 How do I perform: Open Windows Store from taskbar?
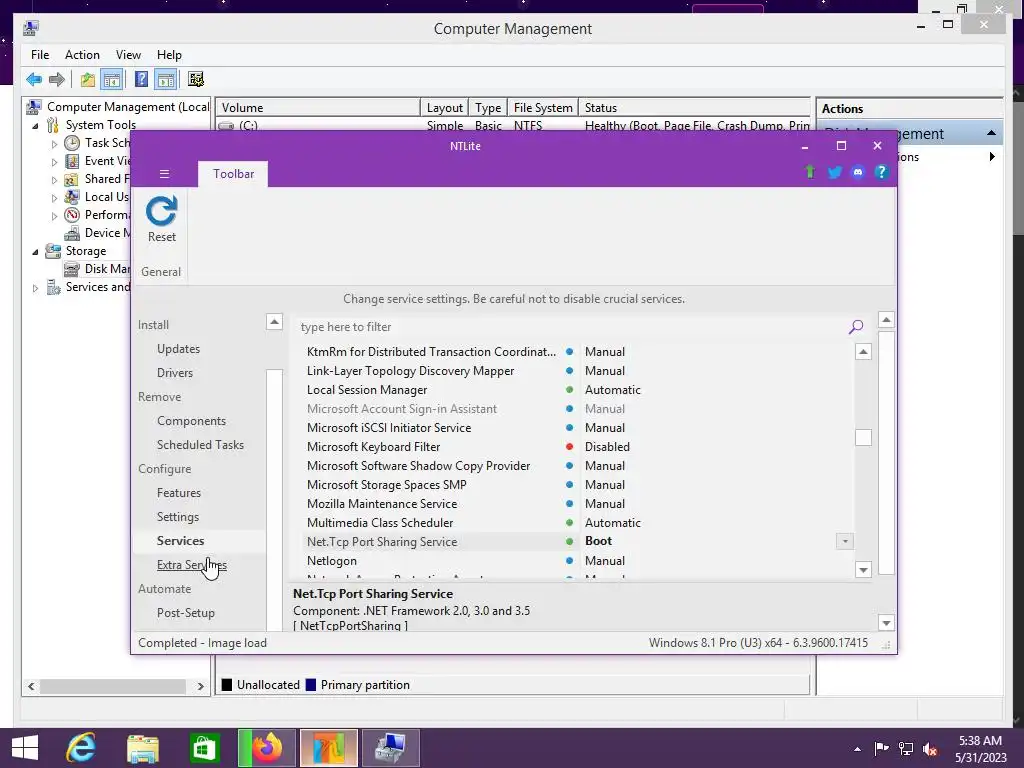coord(204,748)
